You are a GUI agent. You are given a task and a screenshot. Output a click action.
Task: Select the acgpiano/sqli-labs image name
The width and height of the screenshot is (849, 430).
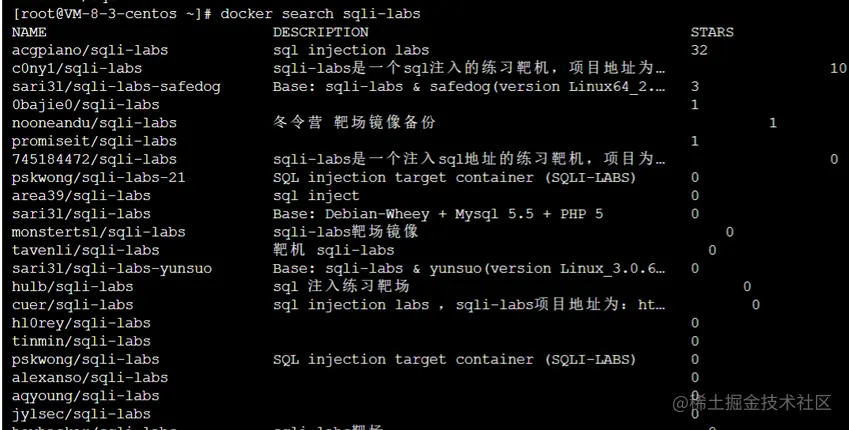click(90, 50)
